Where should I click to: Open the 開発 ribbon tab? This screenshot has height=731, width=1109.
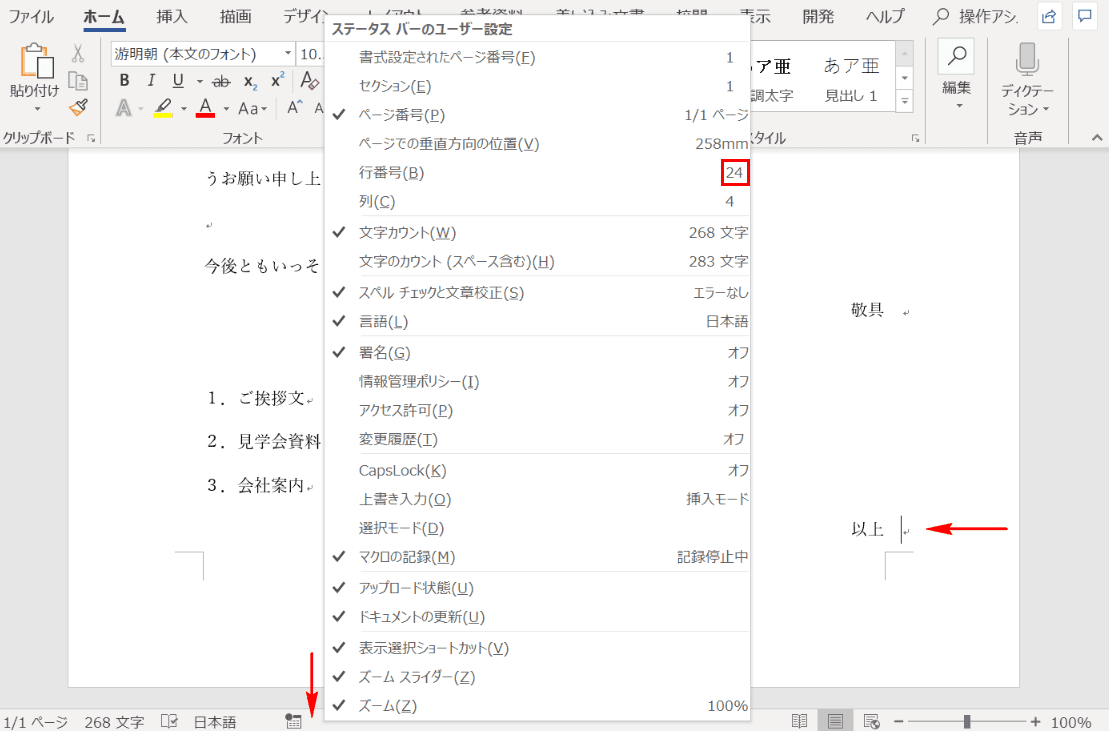pyautogui.click(x=818, y=16)
